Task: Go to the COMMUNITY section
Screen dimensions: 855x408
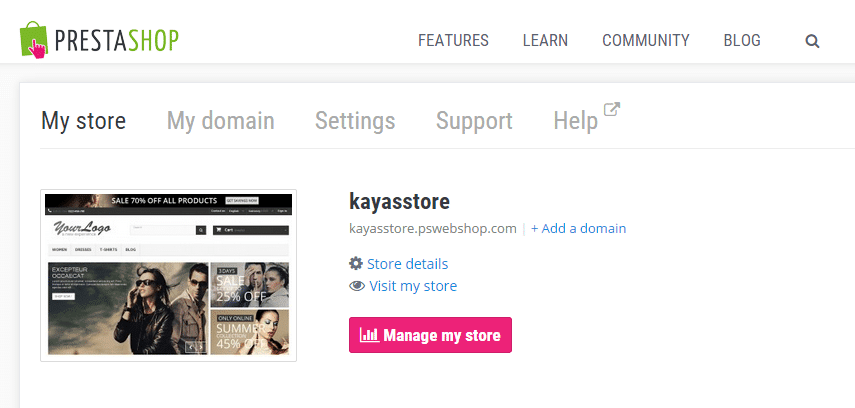Action: tap(646, 40)
